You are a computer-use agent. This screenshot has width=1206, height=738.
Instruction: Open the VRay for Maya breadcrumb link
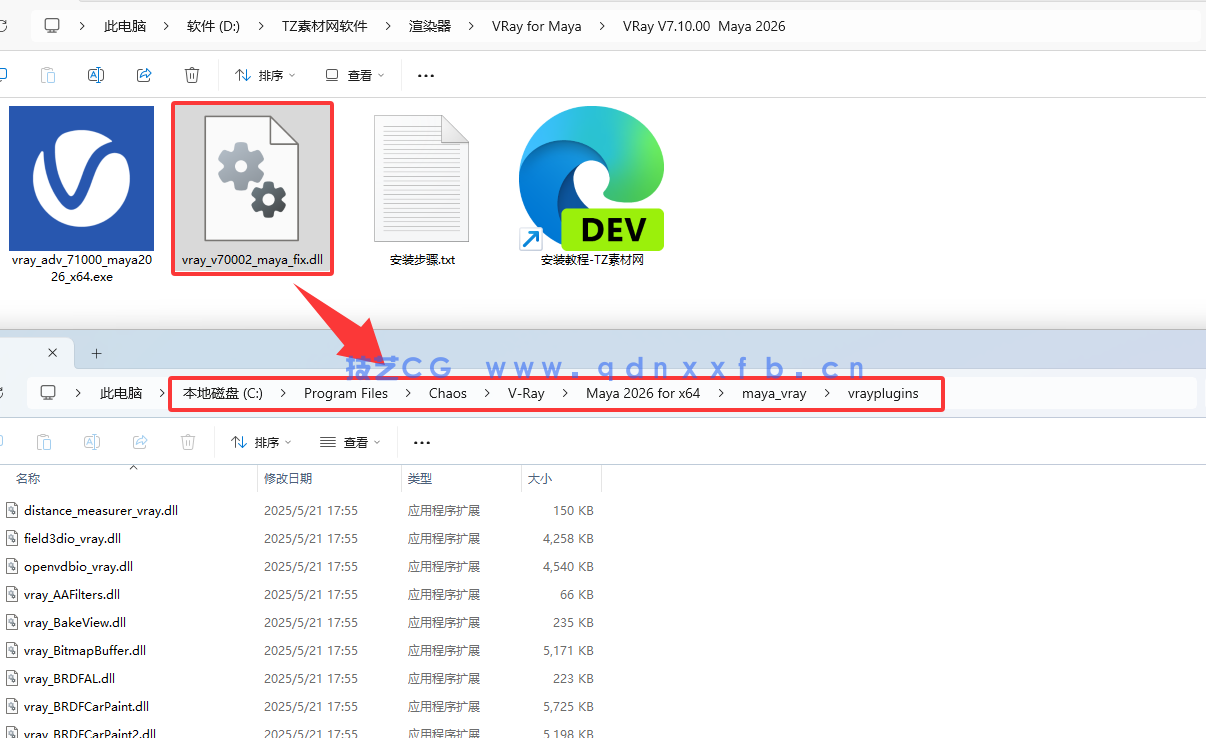(536, 26)
